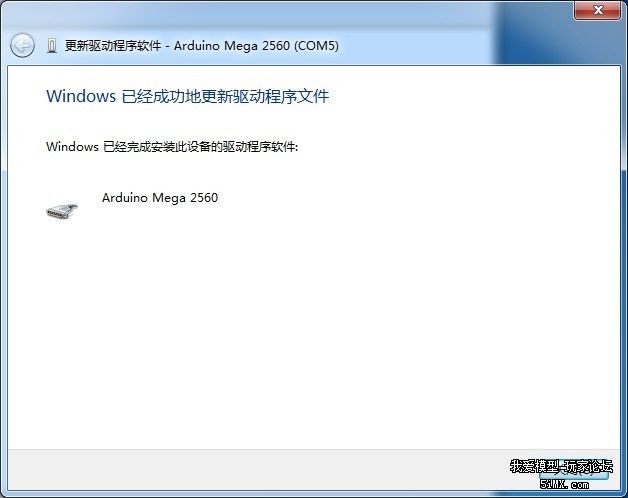
Task: Click the line Windows 已经完成安装此设备的驱动程序软件
Action: [172, 147]
